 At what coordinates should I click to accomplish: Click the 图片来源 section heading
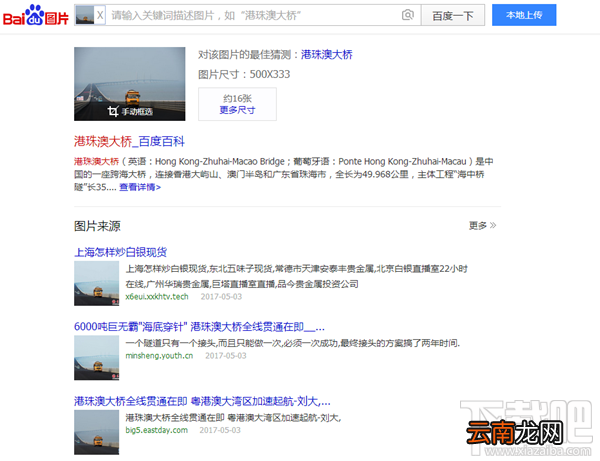tap(97, 226)
